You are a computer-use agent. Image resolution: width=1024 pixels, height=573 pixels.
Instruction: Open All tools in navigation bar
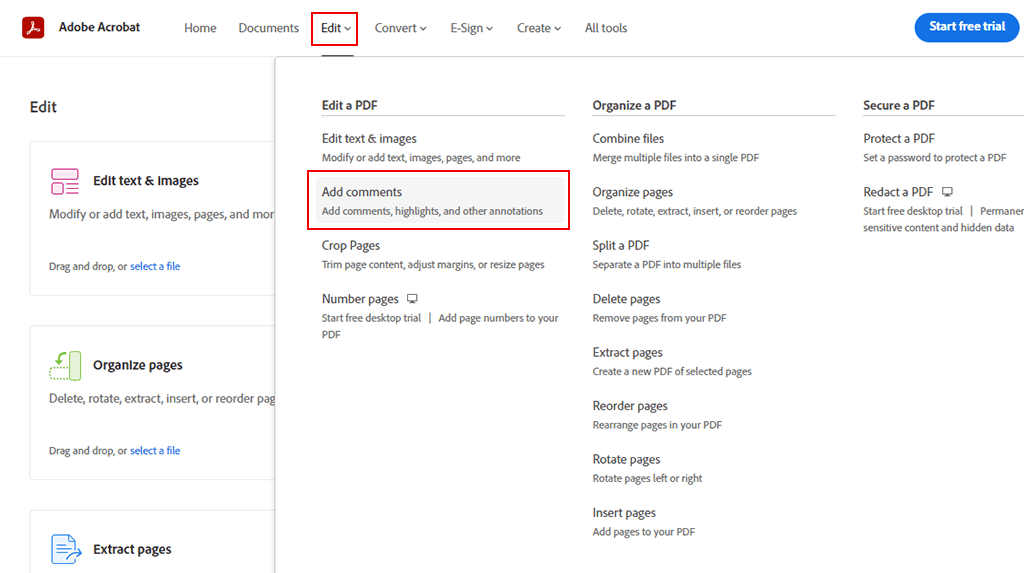(x=606, y=28)
